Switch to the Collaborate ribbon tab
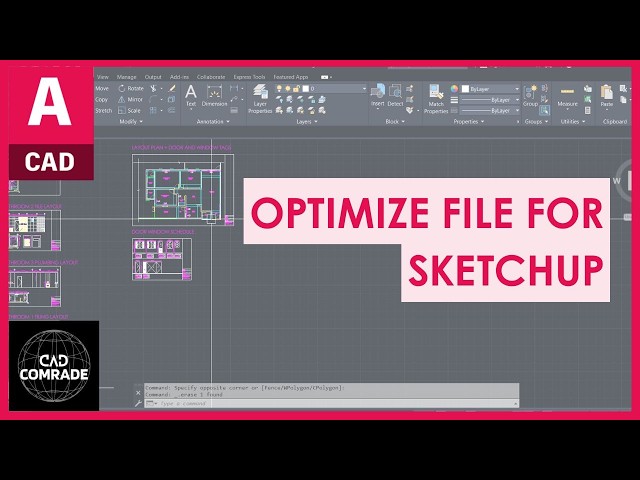 coord(211,77)
